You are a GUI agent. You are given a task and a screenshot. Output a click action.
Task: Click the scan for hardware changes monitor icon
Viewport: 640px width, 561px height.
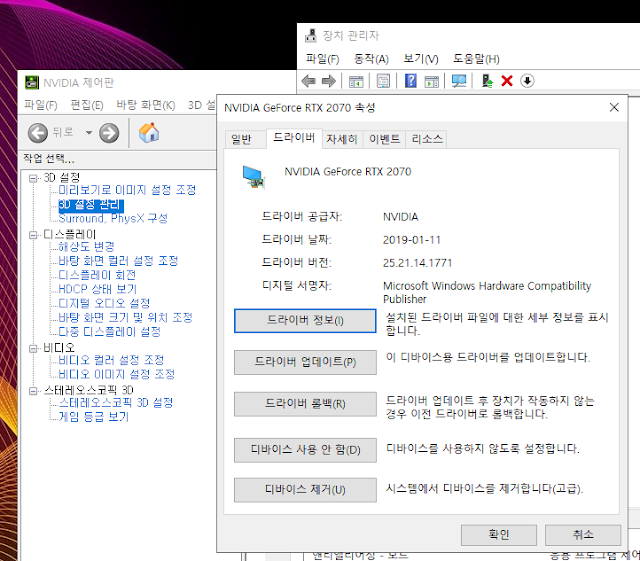point(459,81)
